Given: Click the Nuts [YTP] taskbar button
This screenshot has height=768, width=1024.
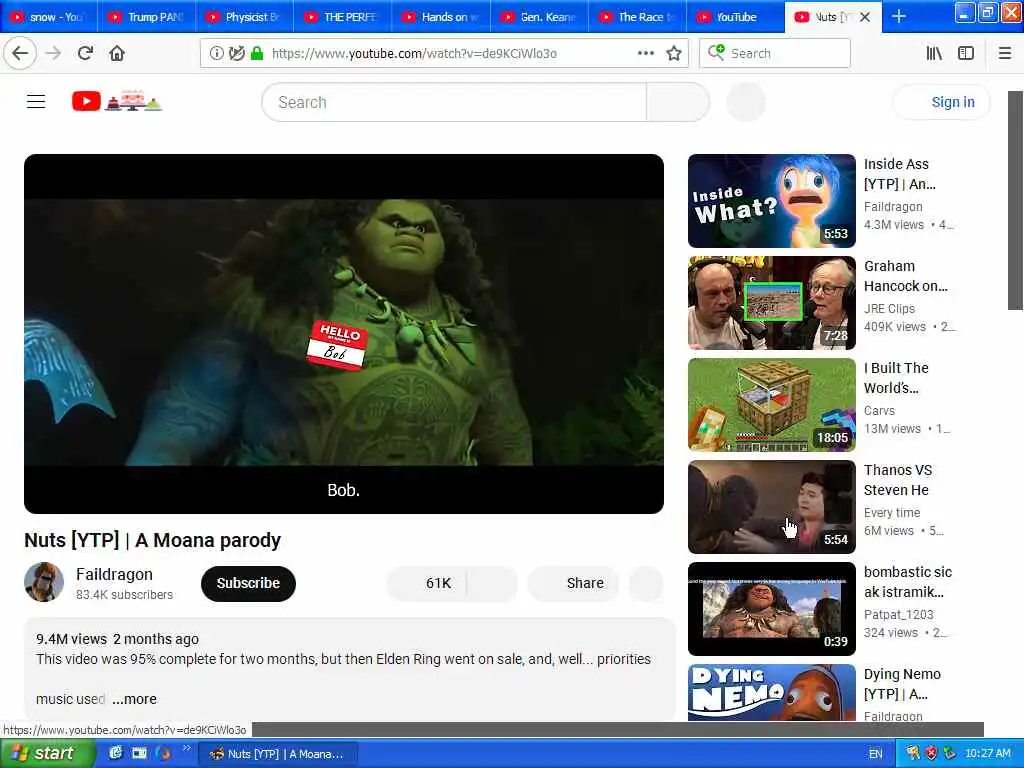Looking at the screenshot, I should pos(278,754).
